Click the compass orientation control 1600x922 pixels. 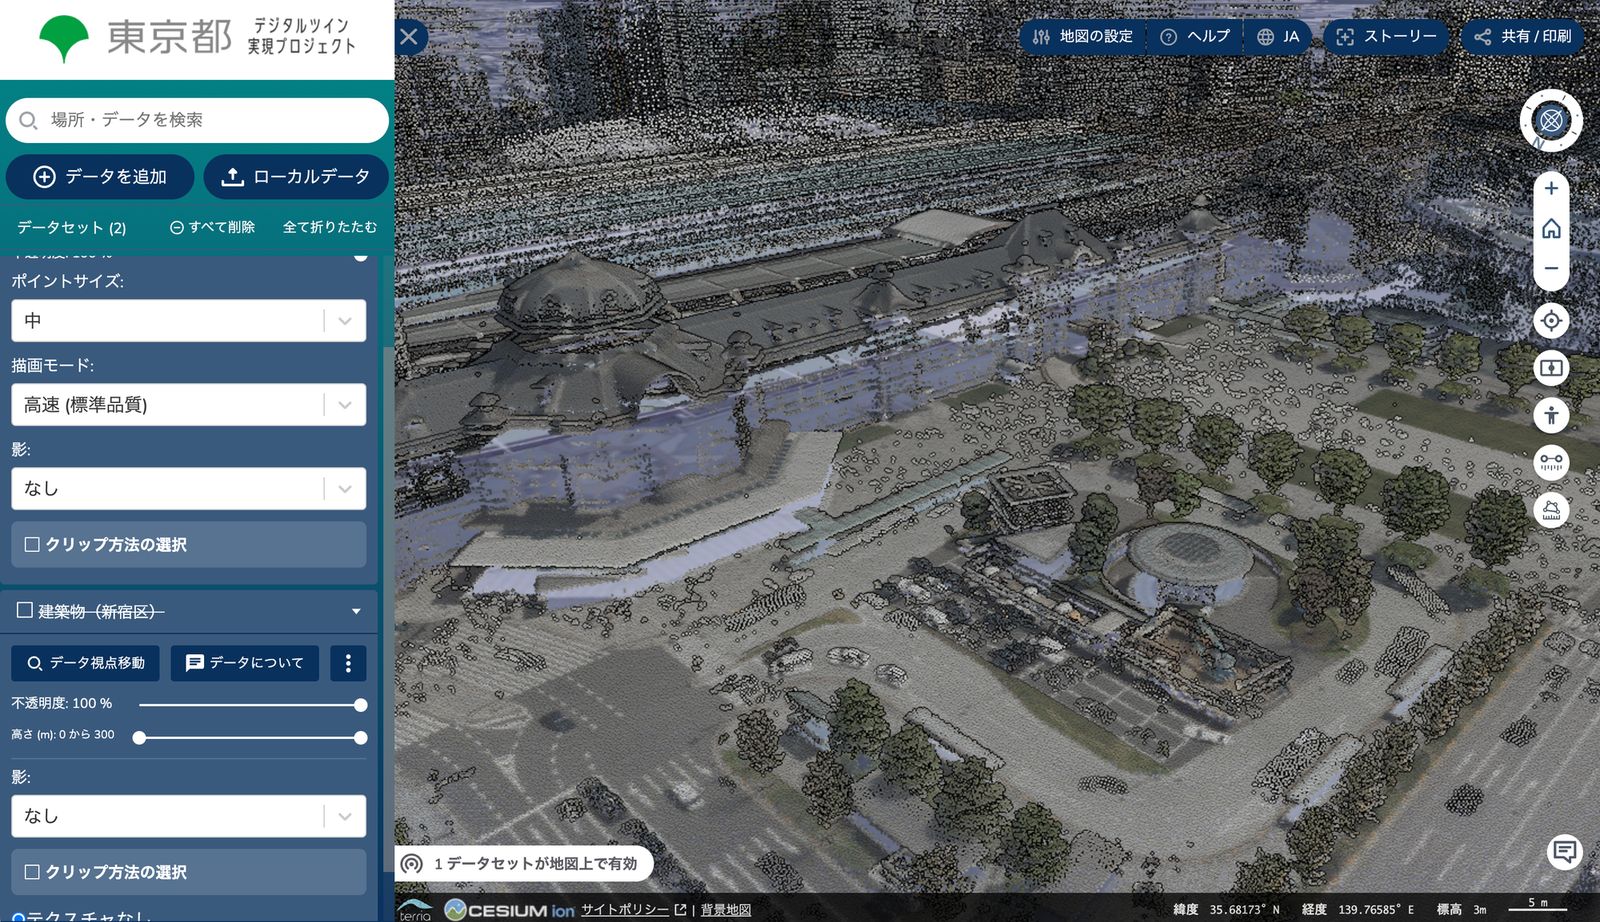1551,121
